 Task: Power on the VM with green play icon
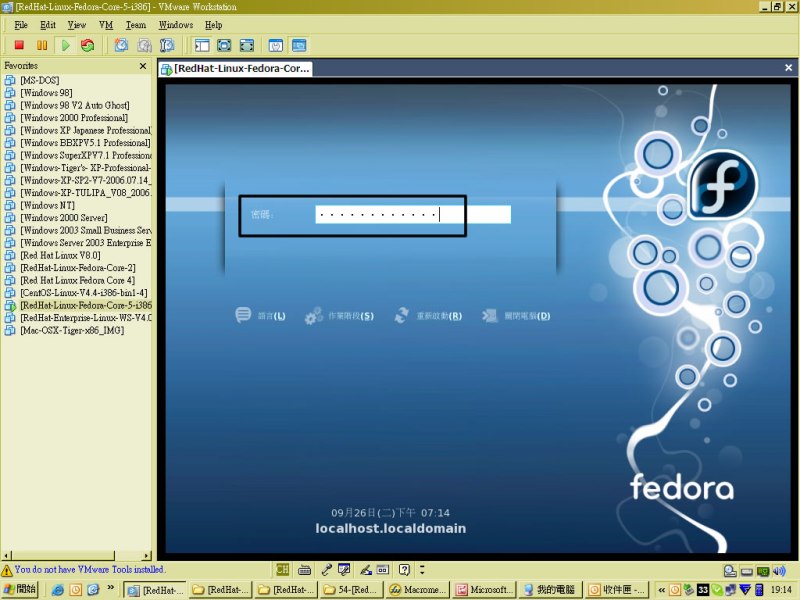point(65,45)
